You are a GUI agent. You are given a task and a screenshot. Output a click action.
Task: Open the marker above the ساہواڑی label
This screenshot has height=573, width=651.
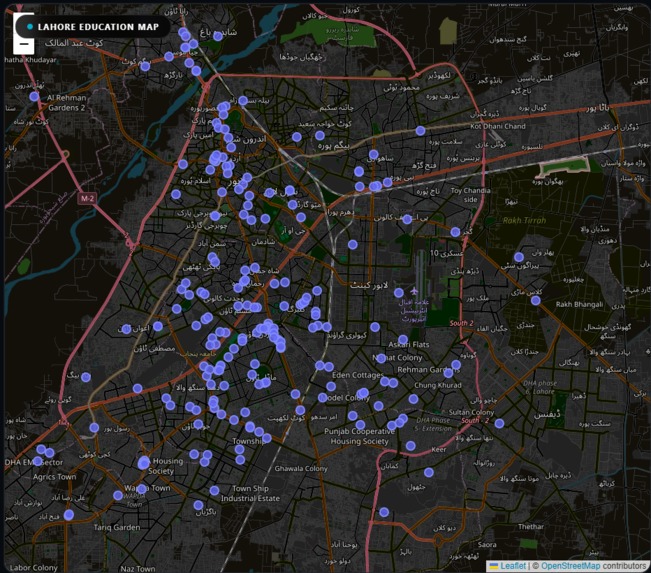373,154
